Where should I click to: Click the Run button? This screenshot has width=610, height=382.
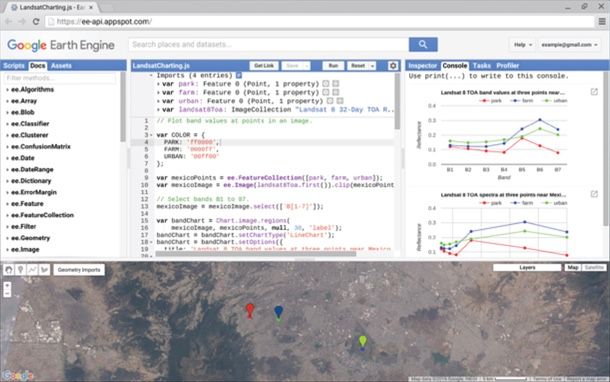(x=333, y=66)
